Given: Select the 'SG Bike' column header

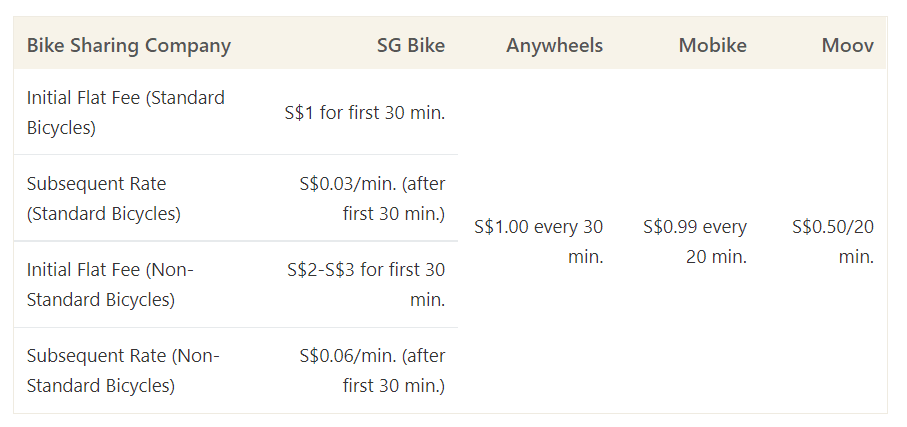Looking at the screenshot, I should click(410, 45).
